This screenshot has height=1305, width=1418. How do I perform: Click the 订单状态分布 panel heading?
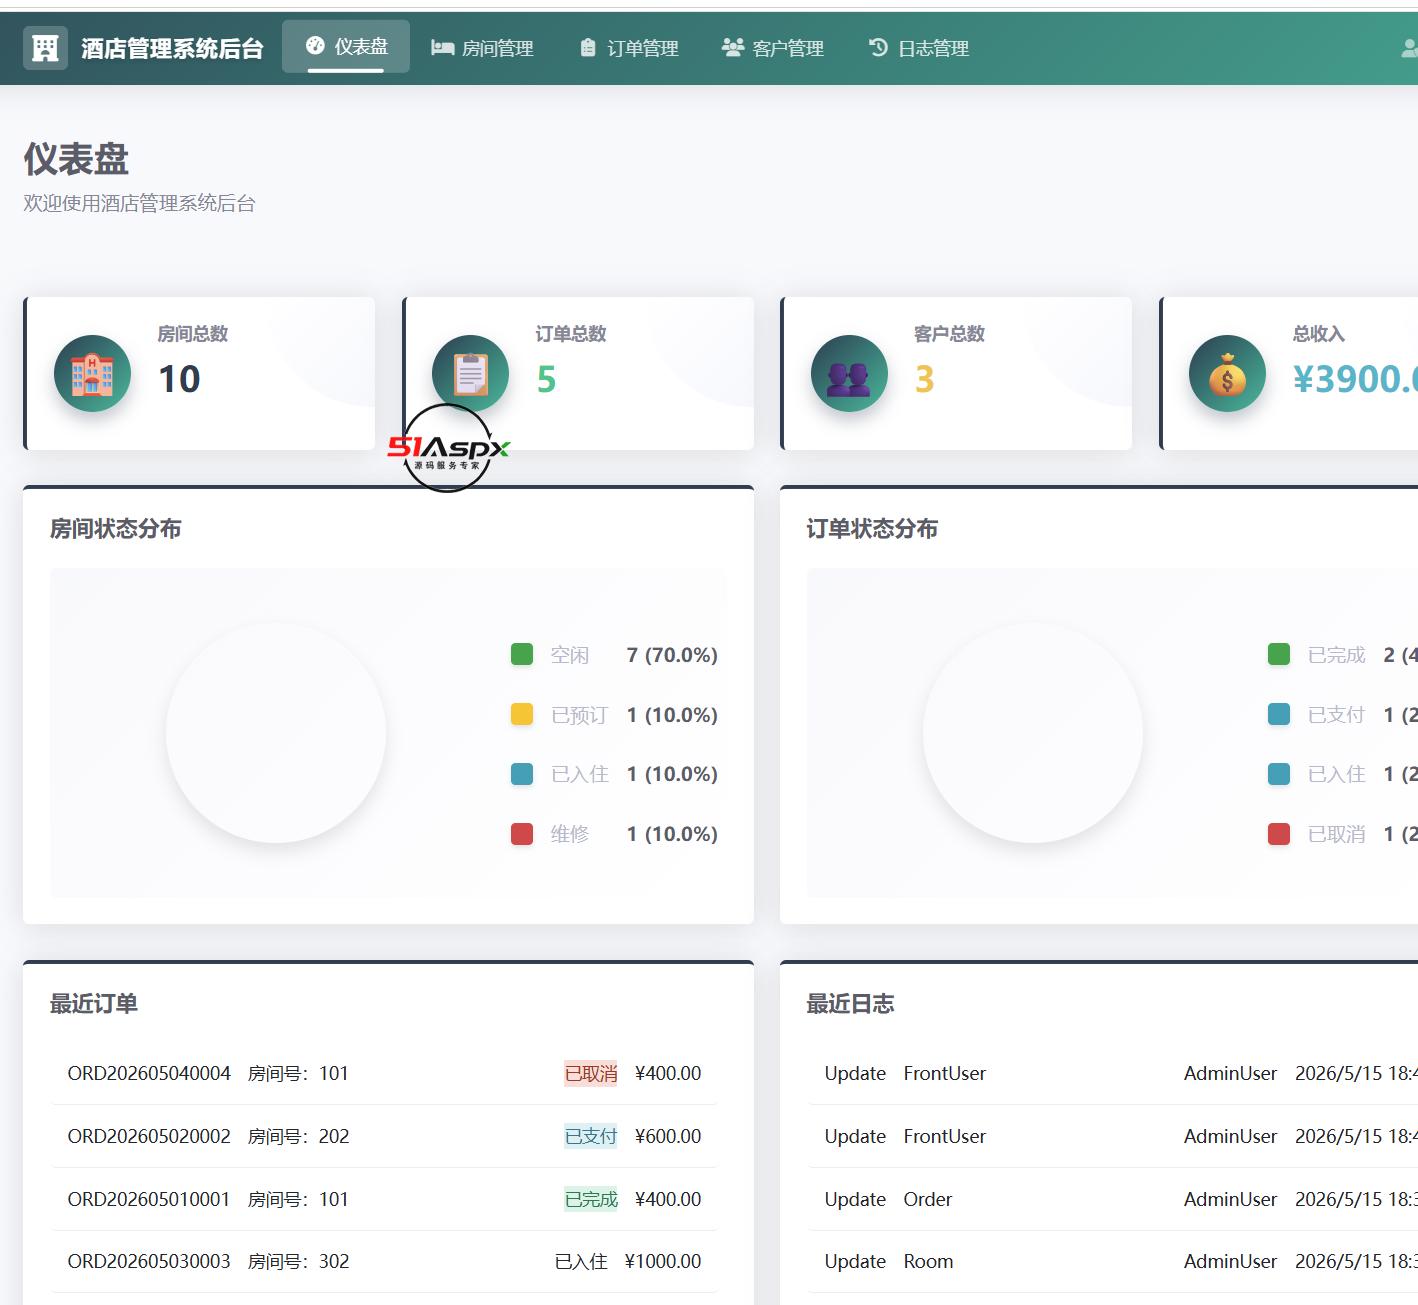(873, 529)
